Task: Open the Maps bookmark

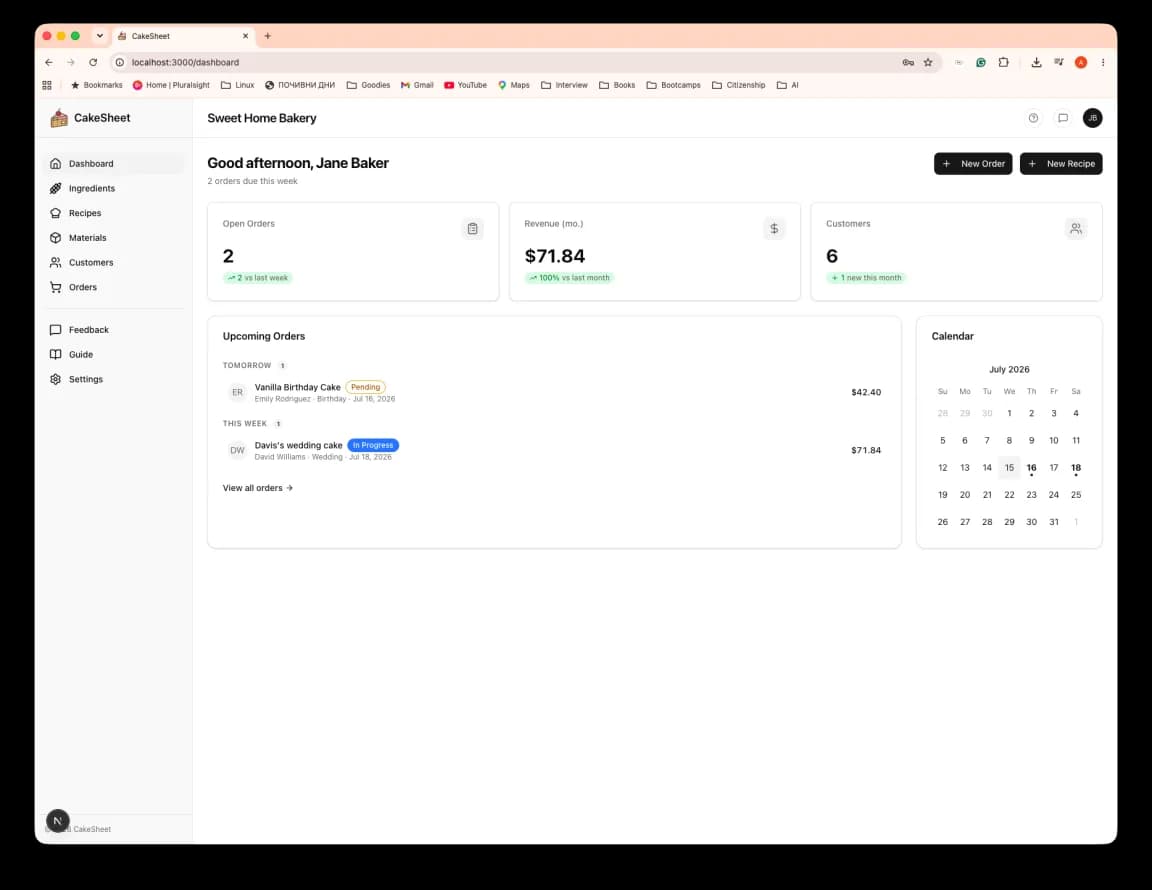Action: click(x=514, y=85)
